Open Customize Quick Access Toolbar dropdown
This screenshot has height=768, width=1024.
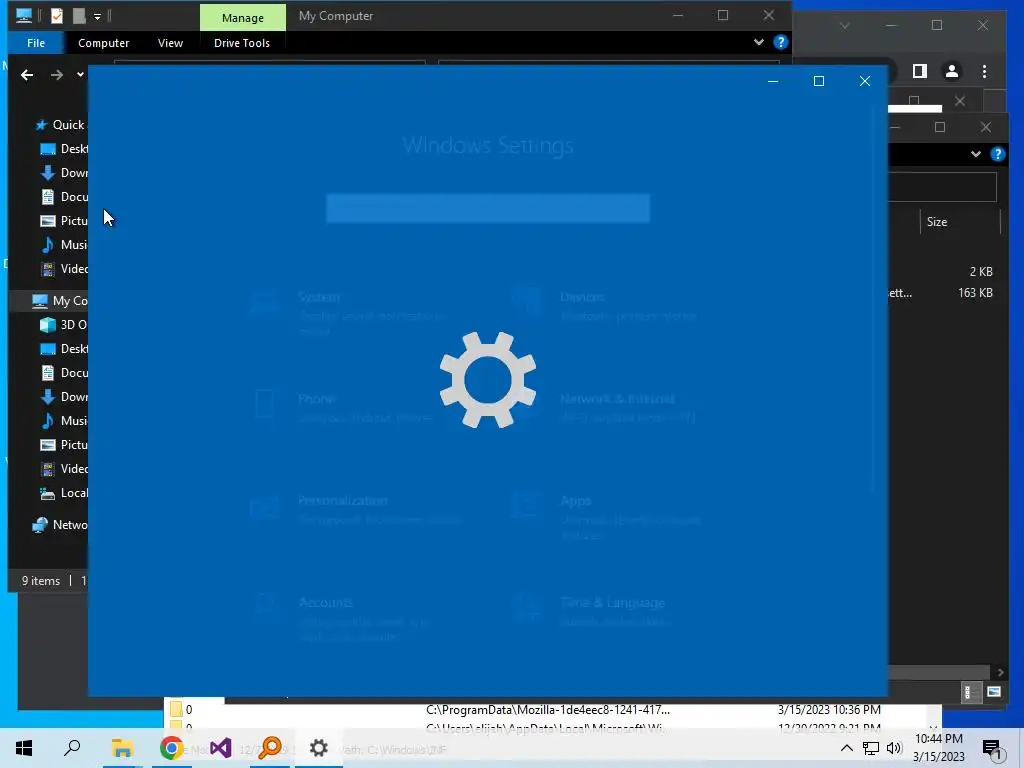[x=97, y=16]
